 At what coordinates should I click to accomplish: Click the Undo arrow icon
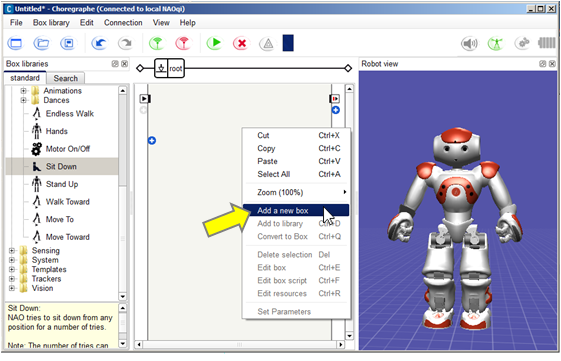(x=99, y=43)
